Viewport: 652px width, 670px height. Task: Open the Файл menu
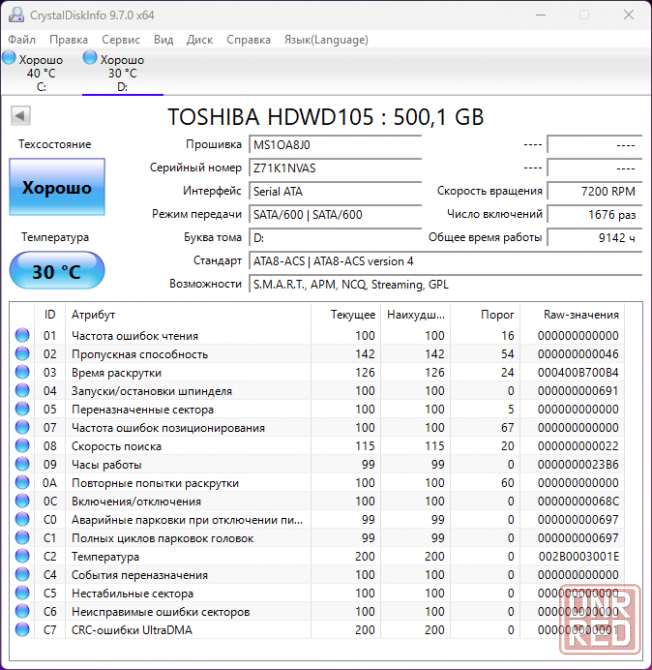22,40
